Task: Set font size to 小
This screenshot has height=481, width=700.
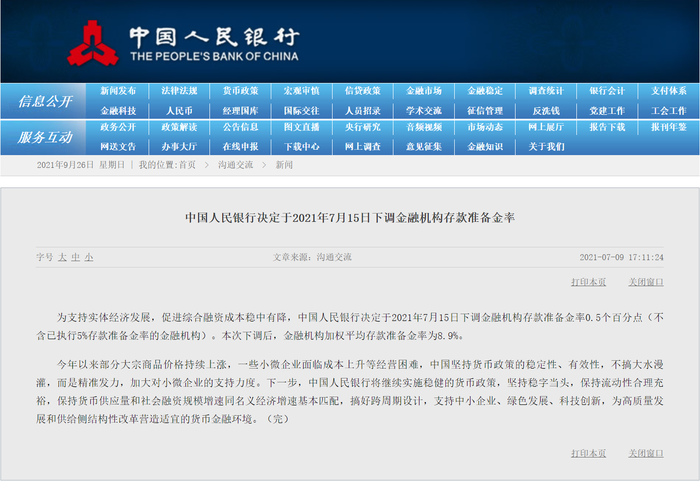Action: (x=88, y=257)
